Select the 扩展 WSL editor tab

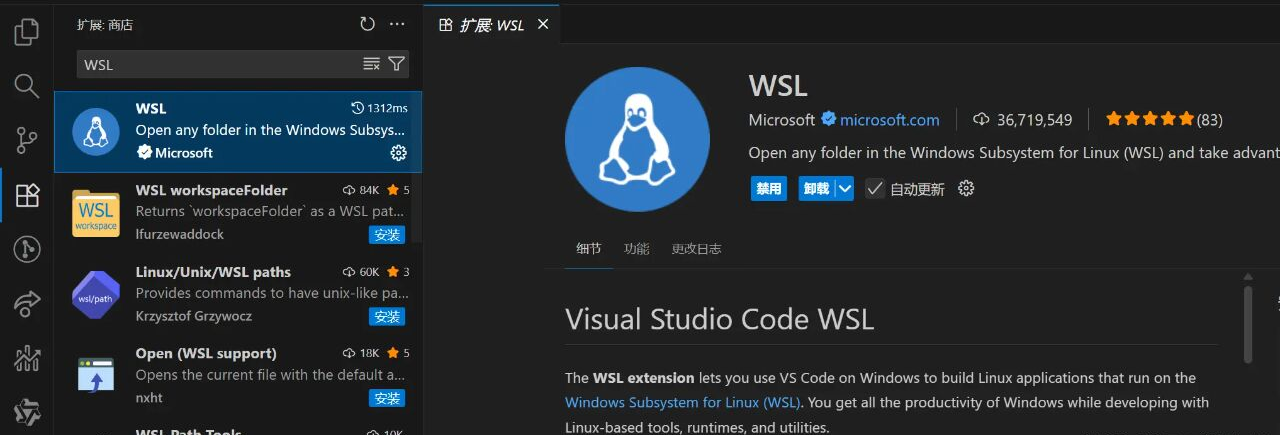[x=491, y=24]
